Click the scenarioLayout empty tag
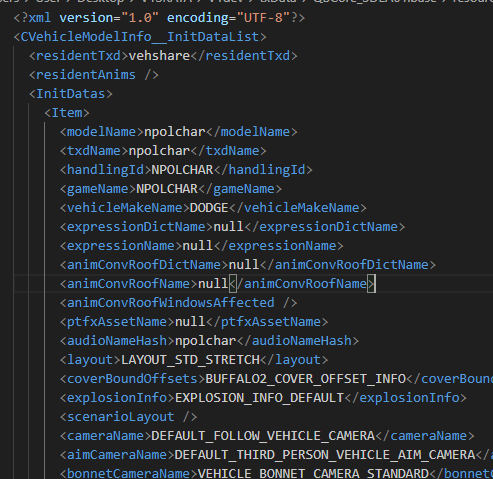493x479 pixels. 129,417
